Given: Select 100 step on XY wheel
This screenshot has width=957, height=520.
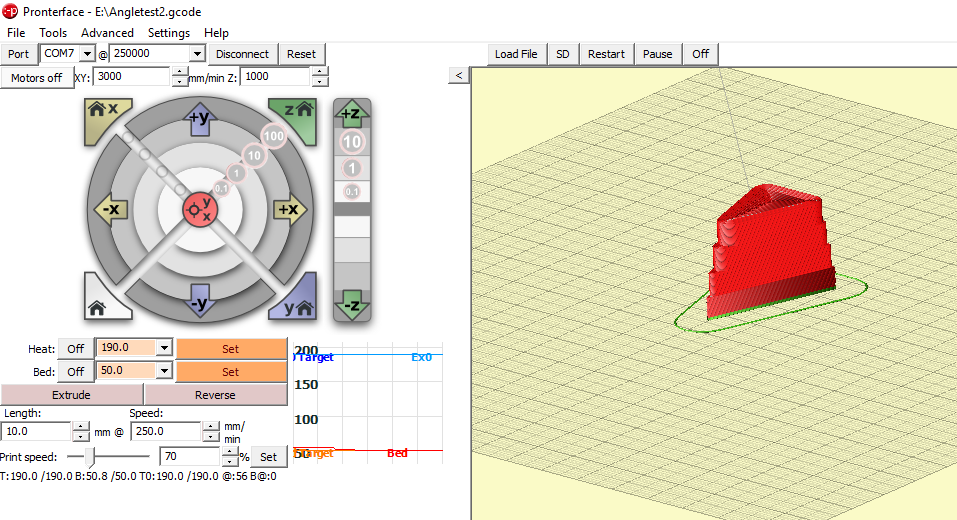Looking at the screenshot, I should pyautogui.click(x=273, y=136).
